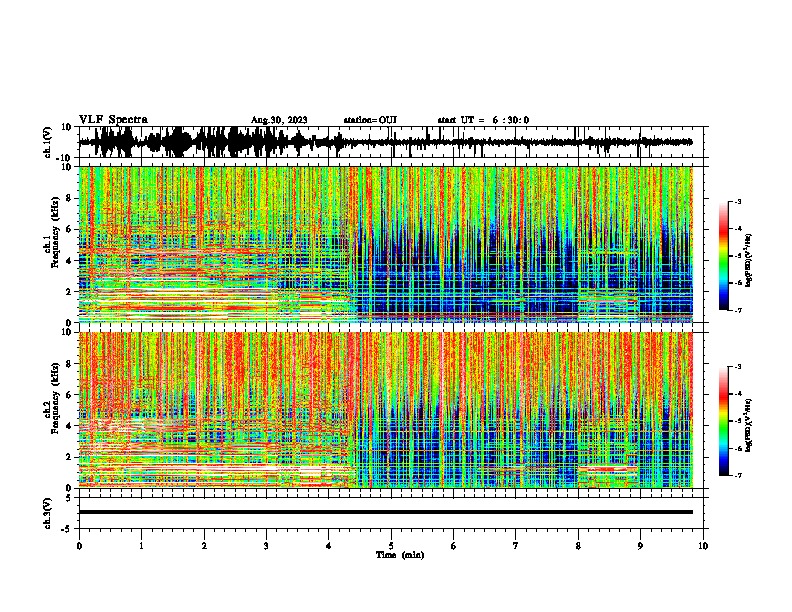
Task: Click the "station=OUI" header label
Action: click(x=370, y=120)
